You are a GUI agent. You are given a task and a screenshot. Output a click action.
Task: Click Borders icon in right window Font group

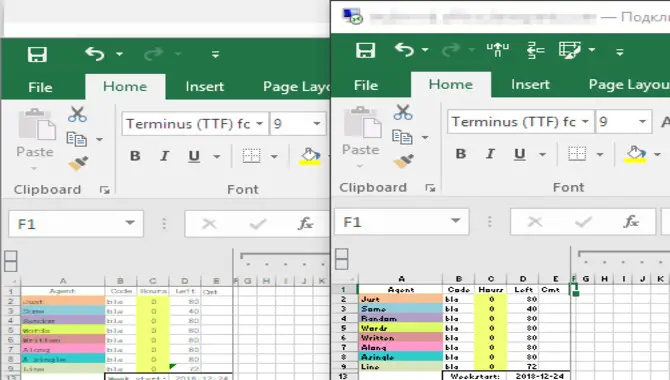point(577,154)
